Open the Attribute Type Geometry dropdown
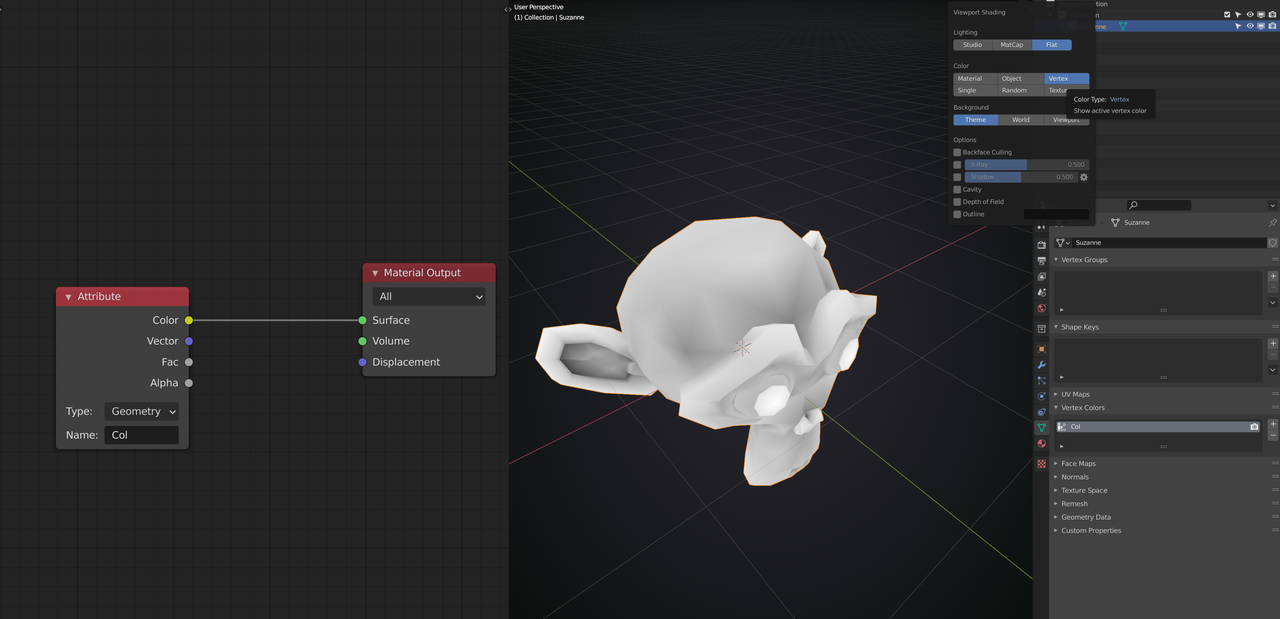 [142, 411]
